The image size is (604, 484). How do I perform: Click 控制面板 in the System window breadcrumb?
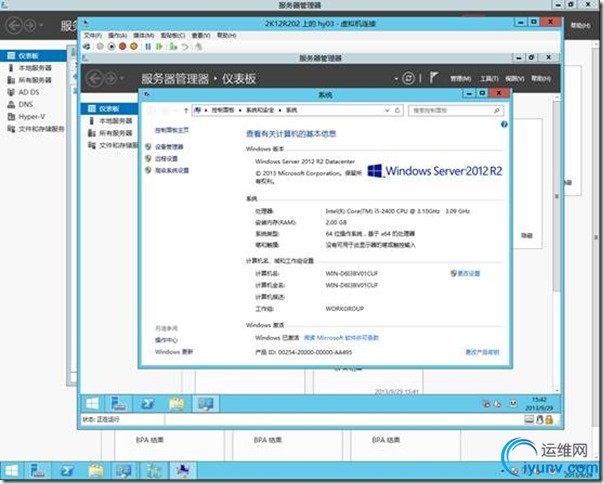(x=223, y=110)
